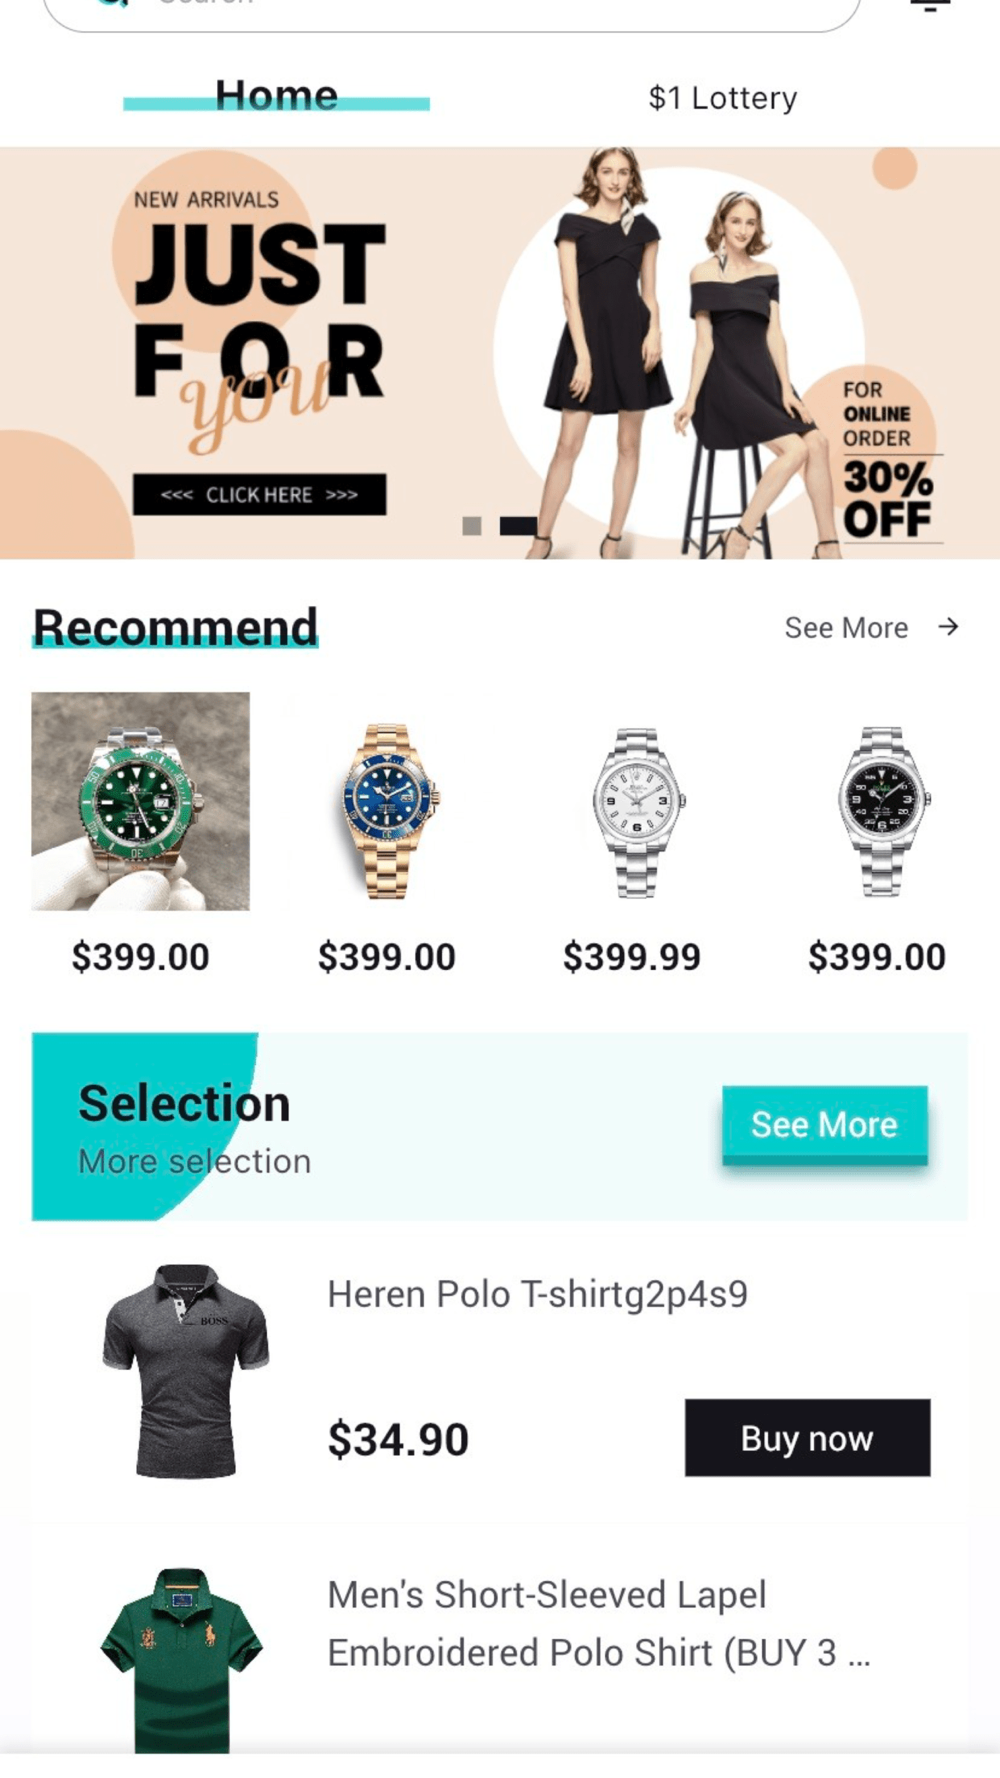Open the 30% OFF online order badge

(x=887, y=459)
